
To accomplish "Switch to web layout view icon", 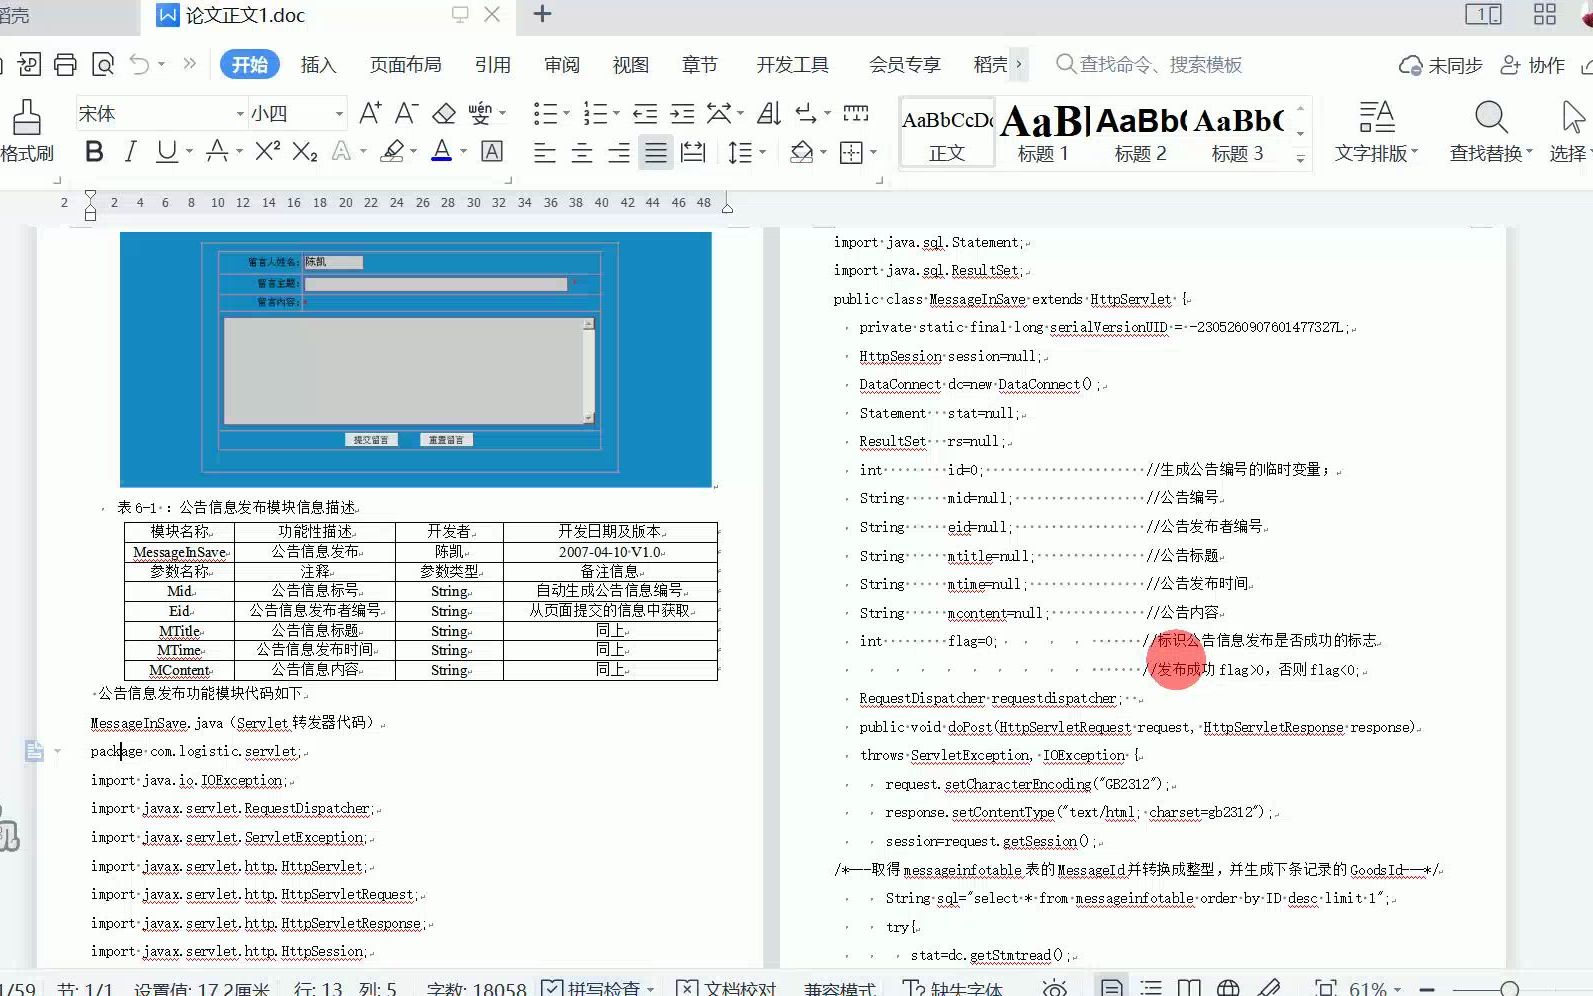I will [1228, 988].
